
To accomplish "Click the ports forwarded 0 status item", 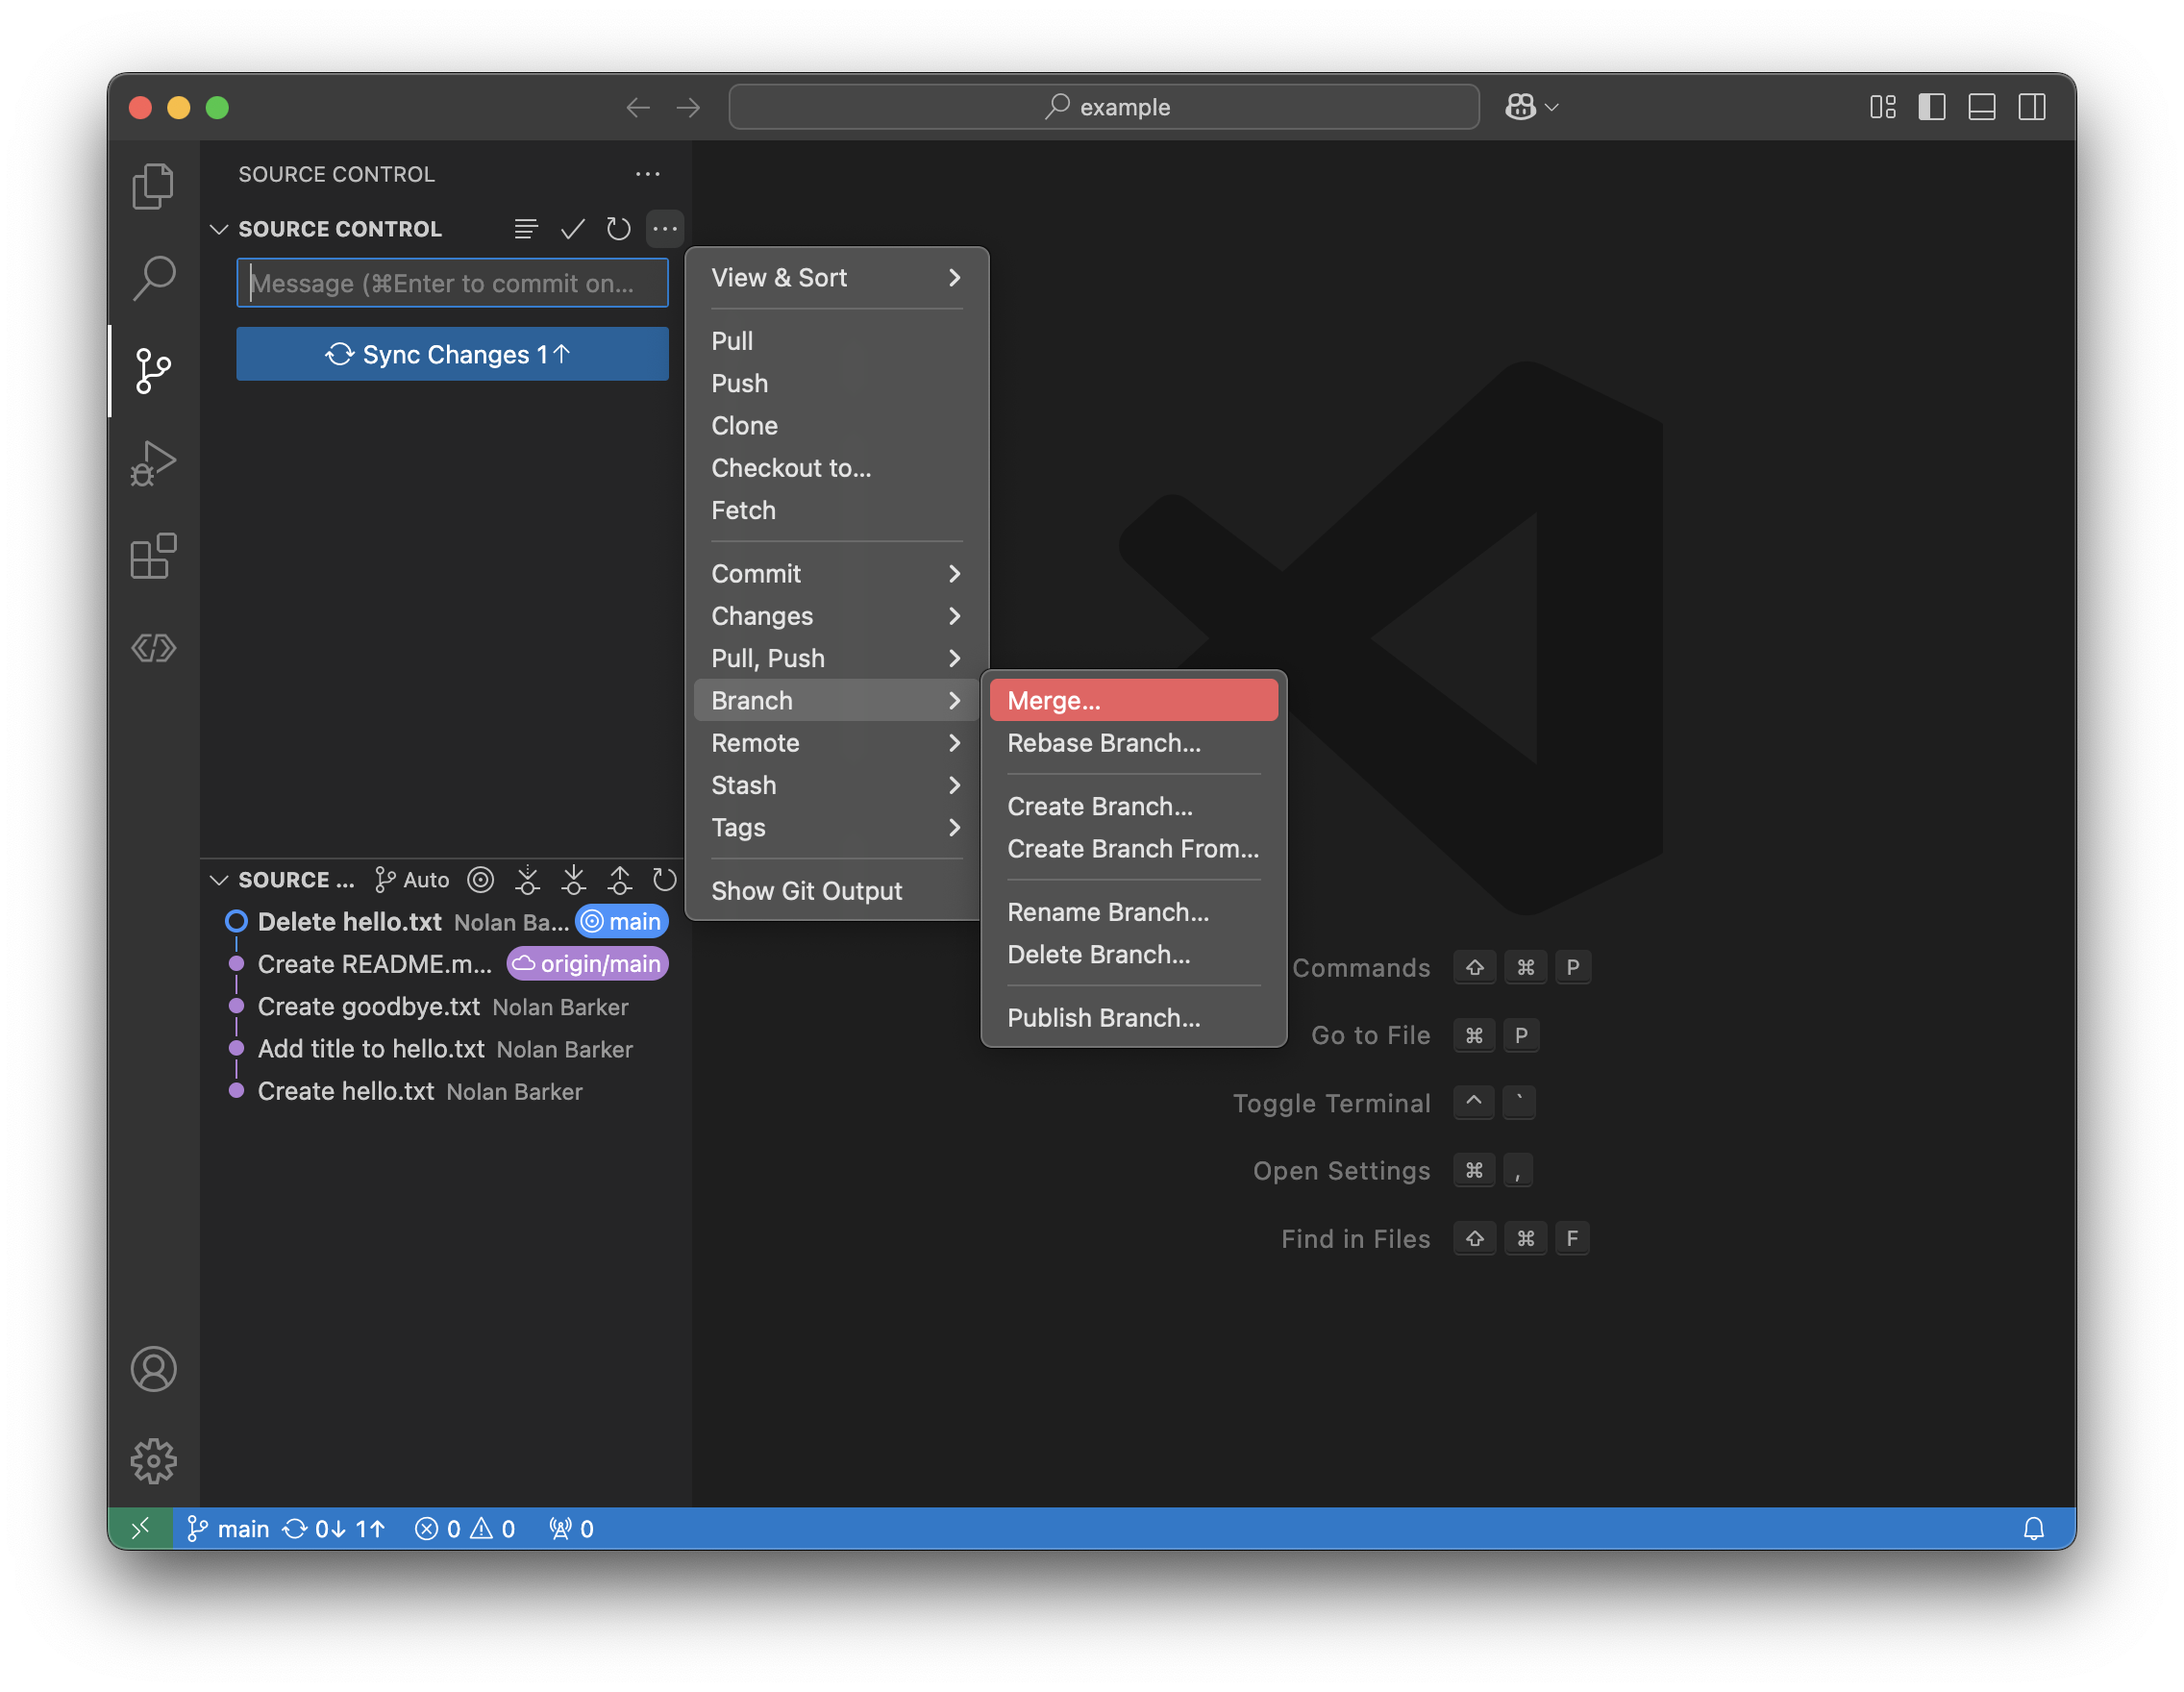I will pyautogui.click(x=571, y=1528).
